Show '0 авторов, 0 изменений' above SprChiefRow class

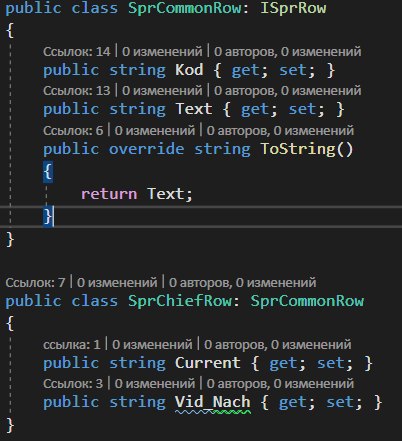coord(242,283)
